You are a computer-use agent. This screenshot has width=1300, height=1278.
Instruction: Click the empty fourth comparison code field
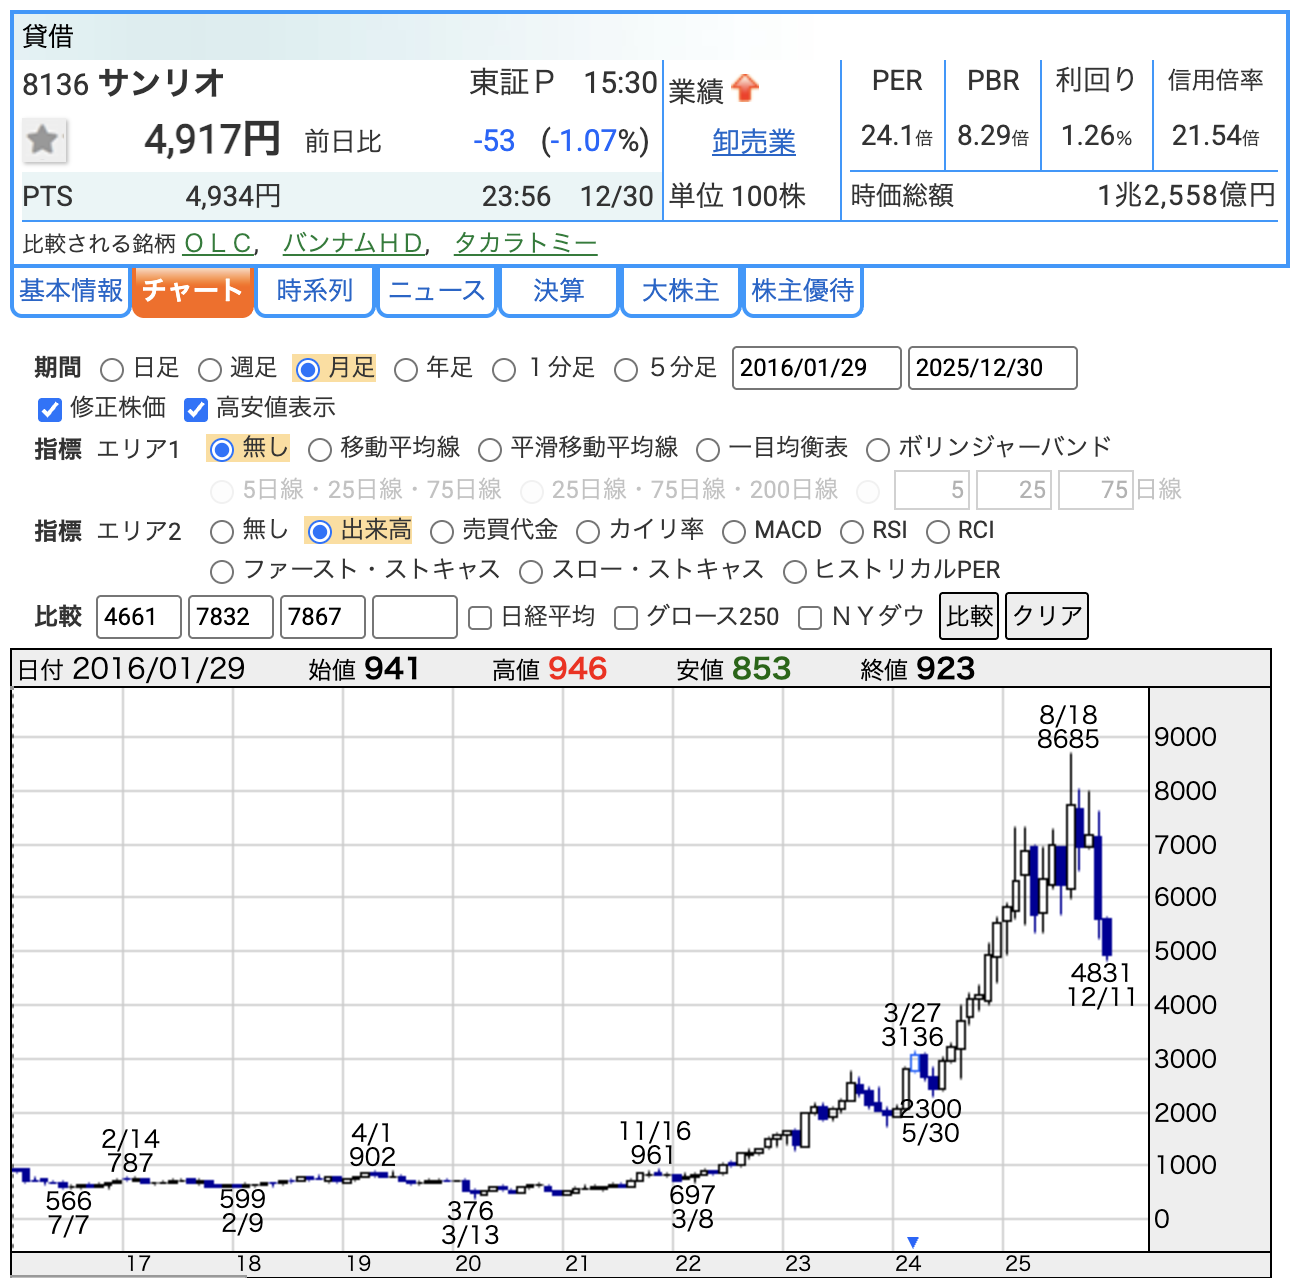tap(414, 617)
